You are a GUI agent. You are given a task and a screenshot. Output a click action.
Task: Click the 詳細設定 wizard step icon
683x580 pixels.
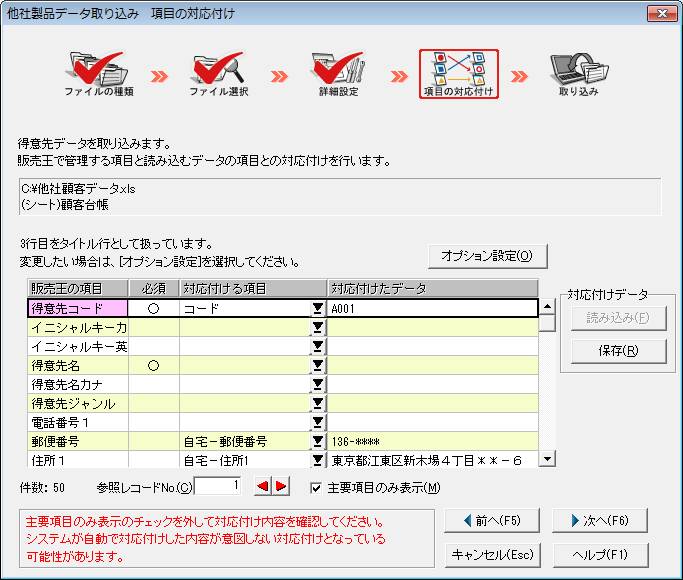tap(338, 74)
